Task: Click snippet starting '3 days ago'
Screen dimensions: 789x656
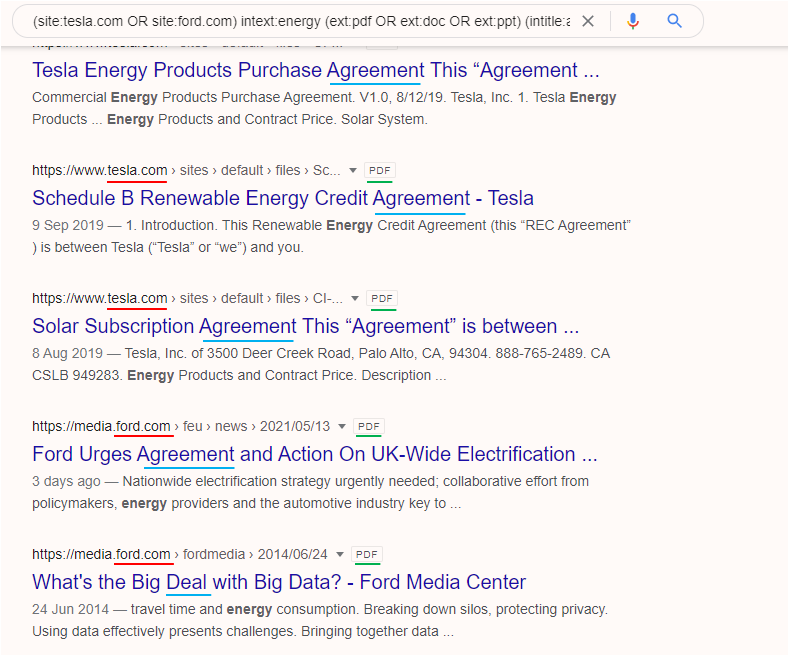Action: (x=310, y=492)
